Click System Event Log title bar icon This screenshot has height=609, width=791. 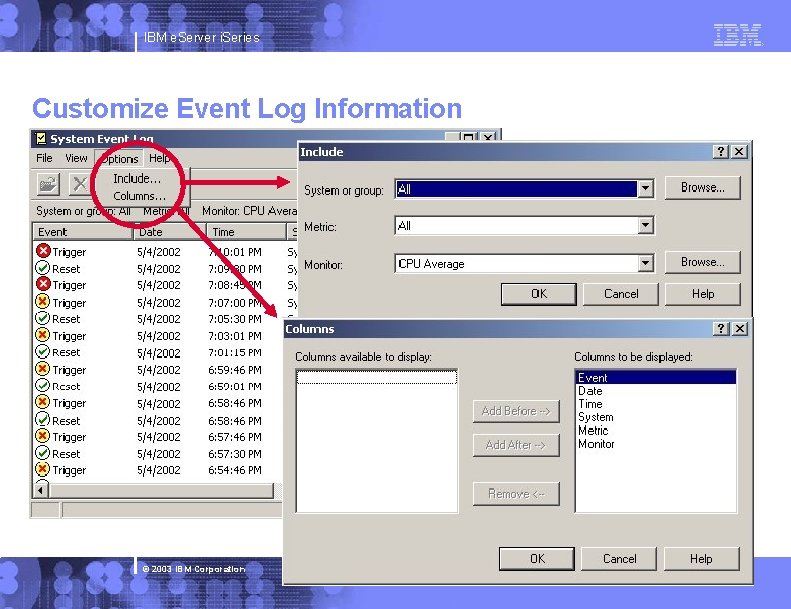[x=41, y=138]
